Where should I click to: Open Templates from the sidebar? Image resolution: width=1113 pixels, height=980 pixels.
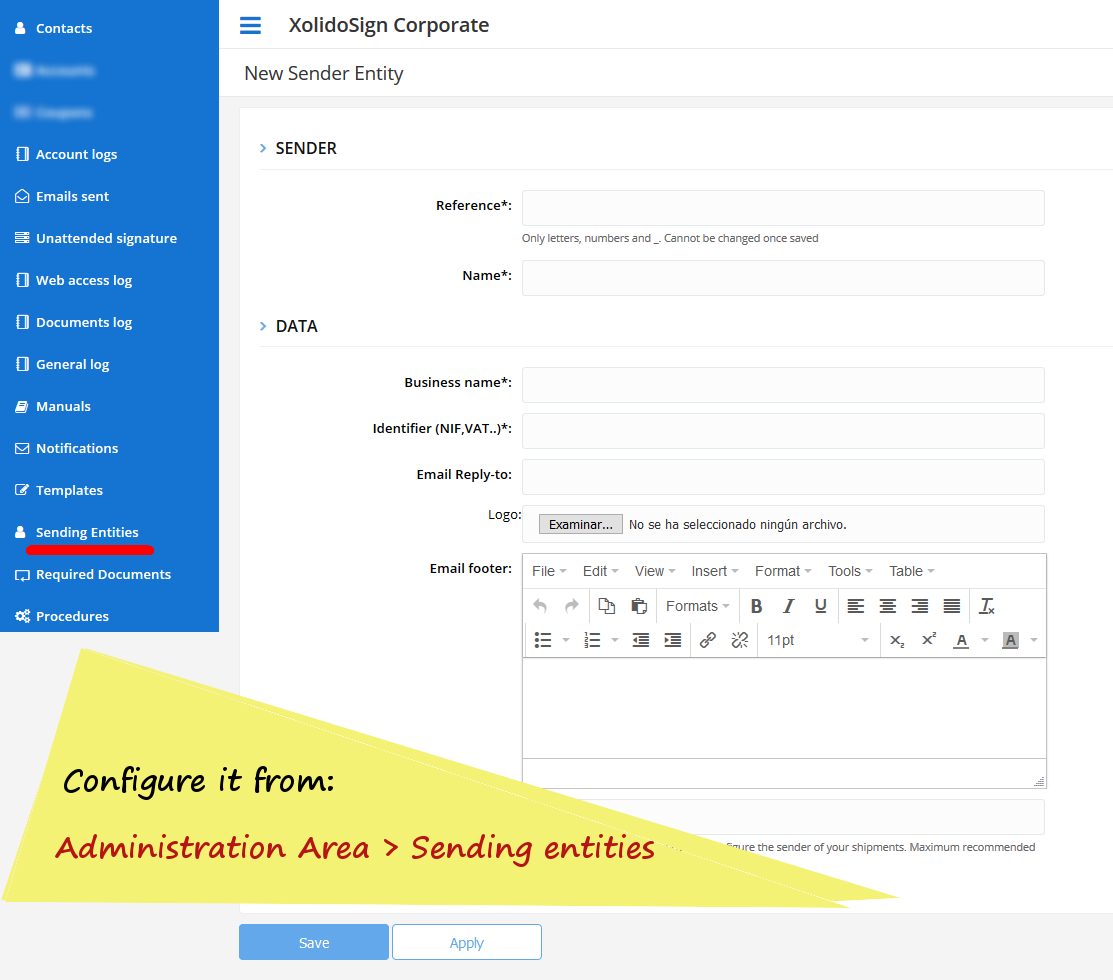[59, 490]
